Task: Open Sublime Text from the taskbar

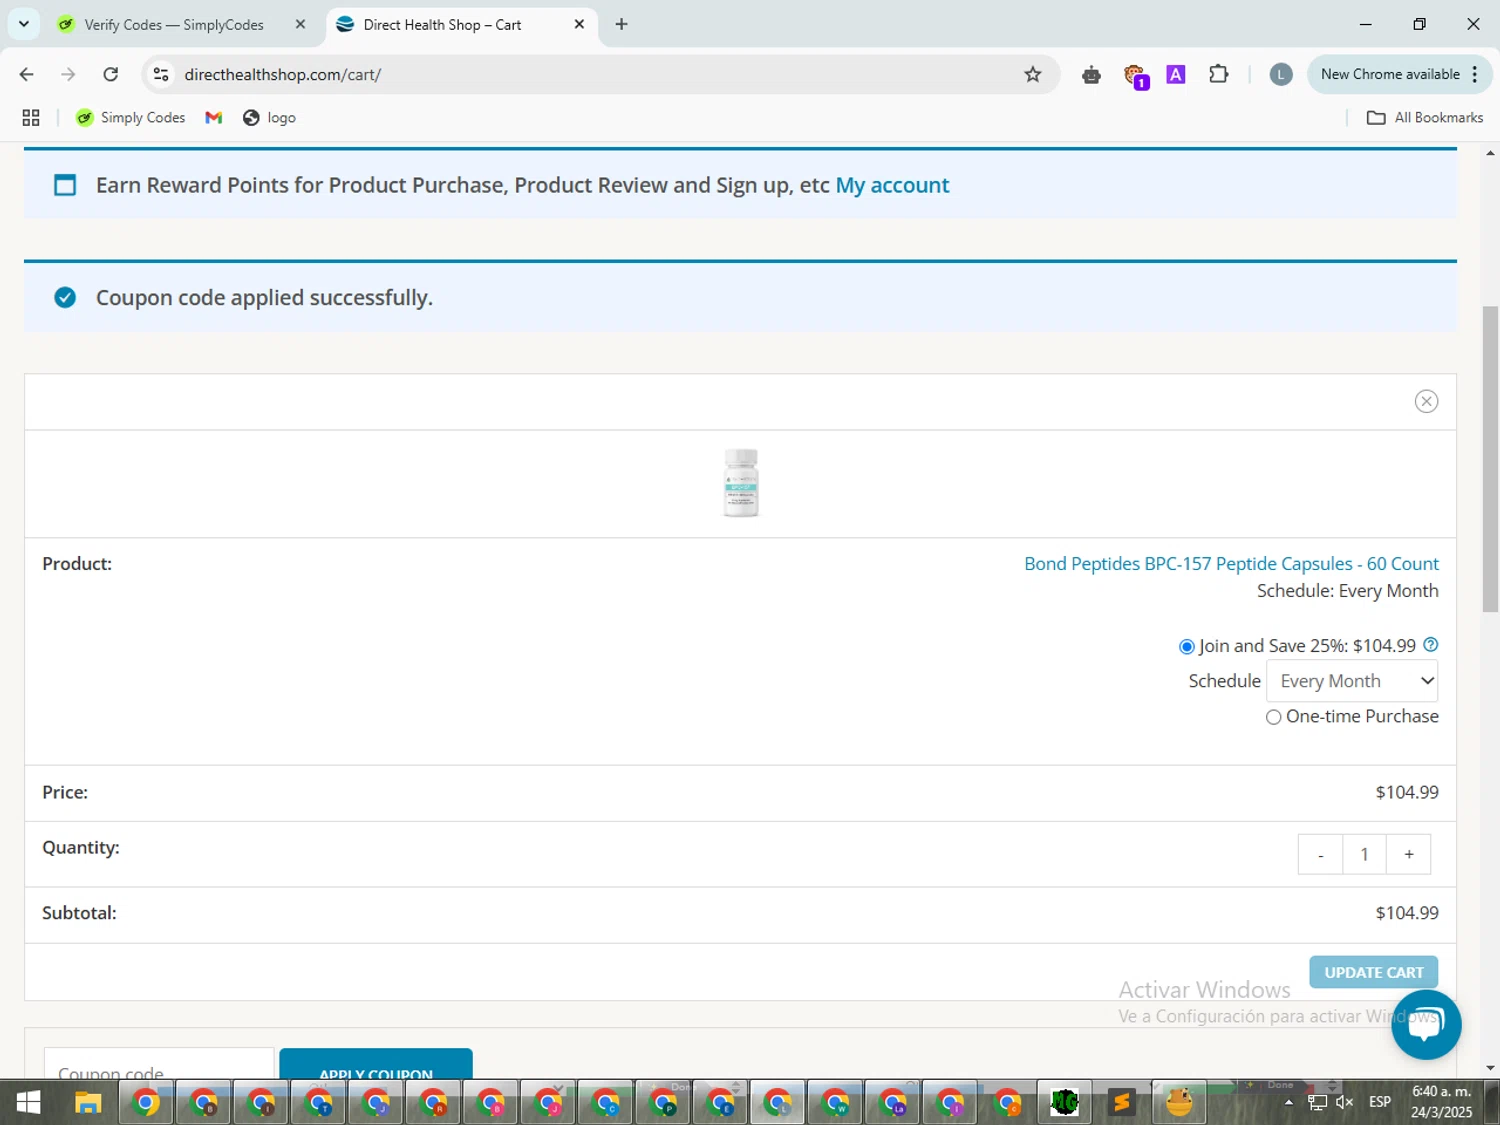Action: click(1122, 1103)
